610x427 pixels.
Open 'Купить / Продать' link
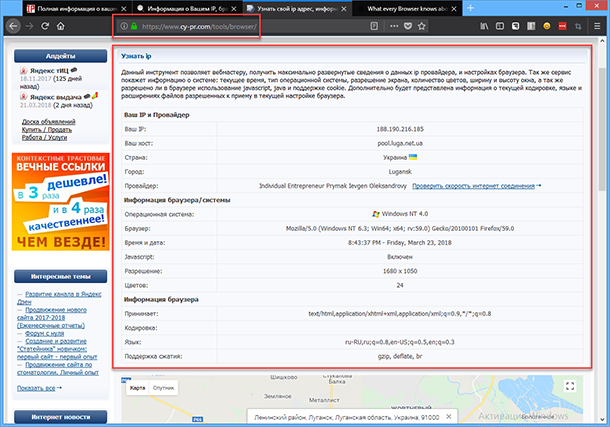(x=47, y=130)
